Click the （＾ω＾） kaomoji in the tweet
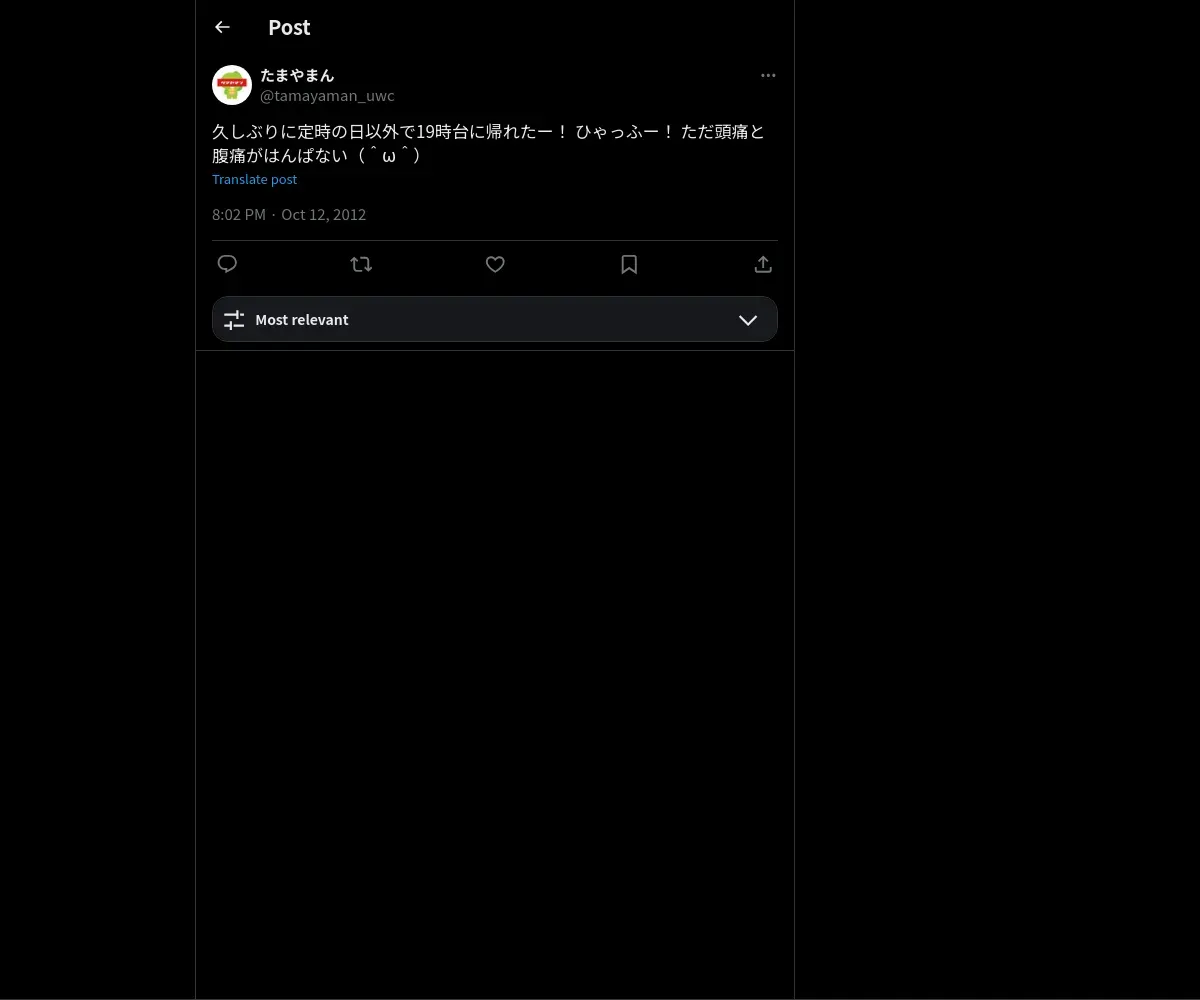 point(388,155)
